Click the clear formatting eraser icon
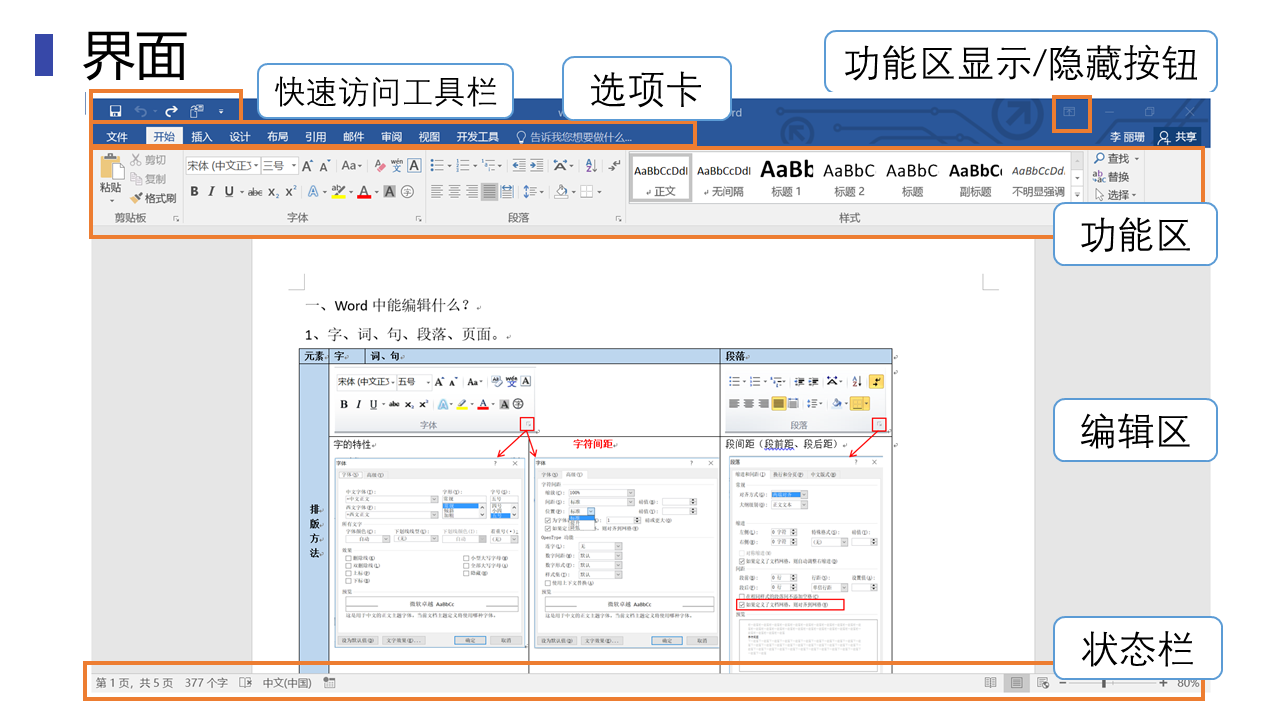 (x=379, y=166)
